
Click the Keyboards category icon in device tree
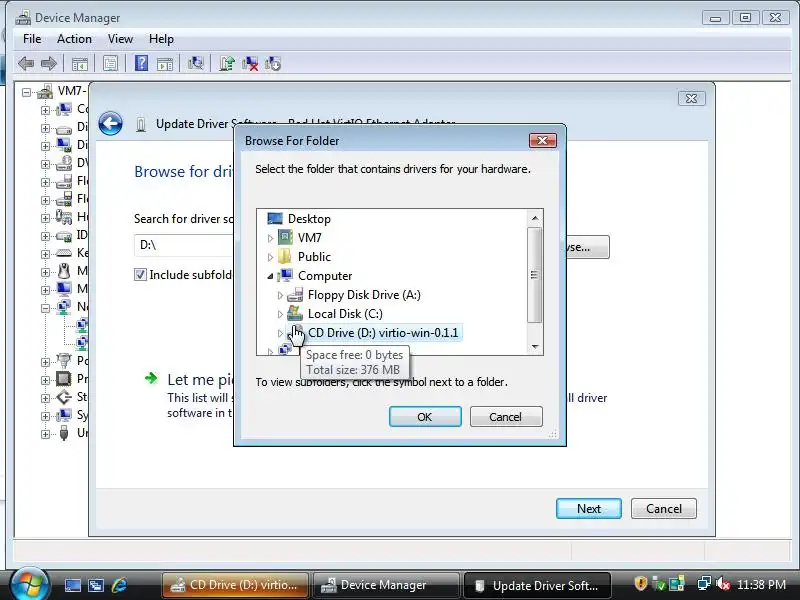point(64,253)
